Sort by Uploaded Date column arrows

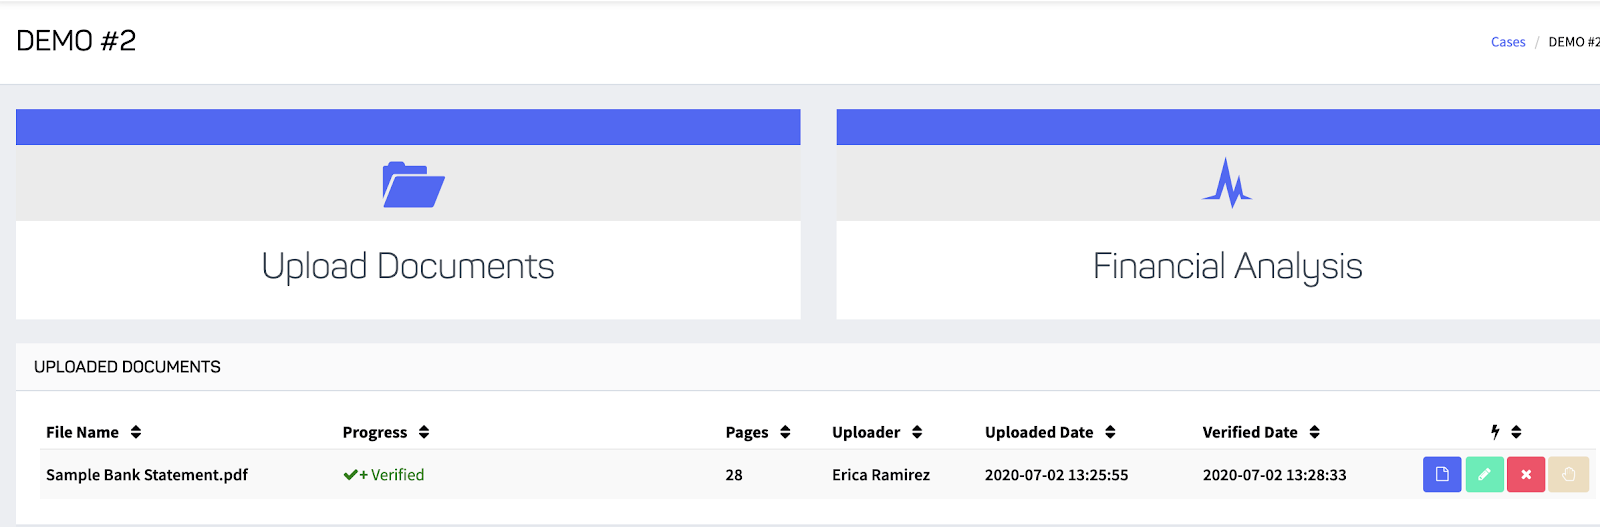1110,432
